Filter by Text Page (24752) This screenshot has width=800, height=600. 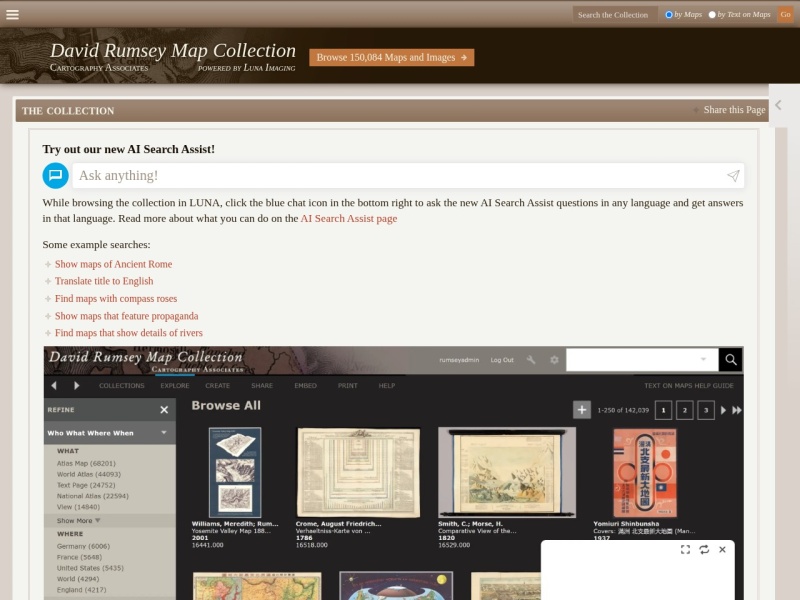click(x=86, y=485)
